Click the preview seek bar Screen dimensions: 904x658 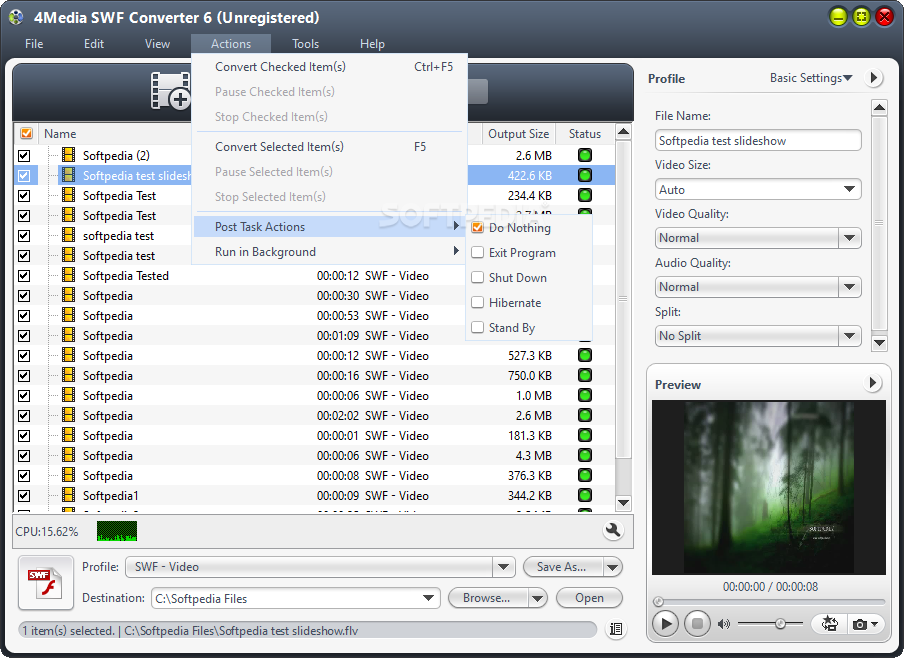click(769, 601)
